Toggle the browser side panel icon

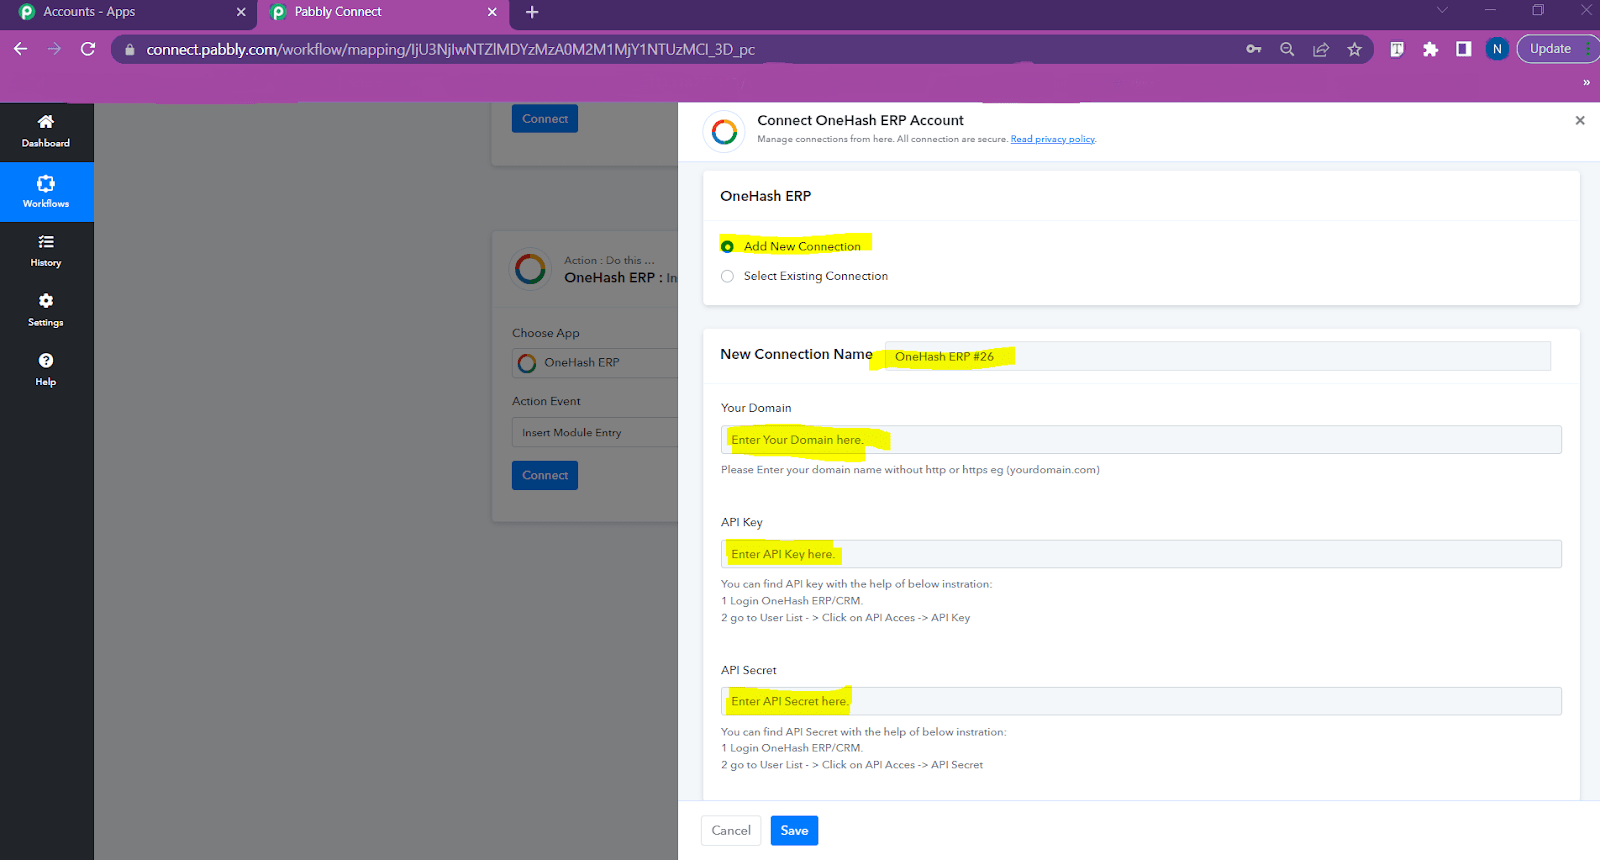pos(1464,49)
